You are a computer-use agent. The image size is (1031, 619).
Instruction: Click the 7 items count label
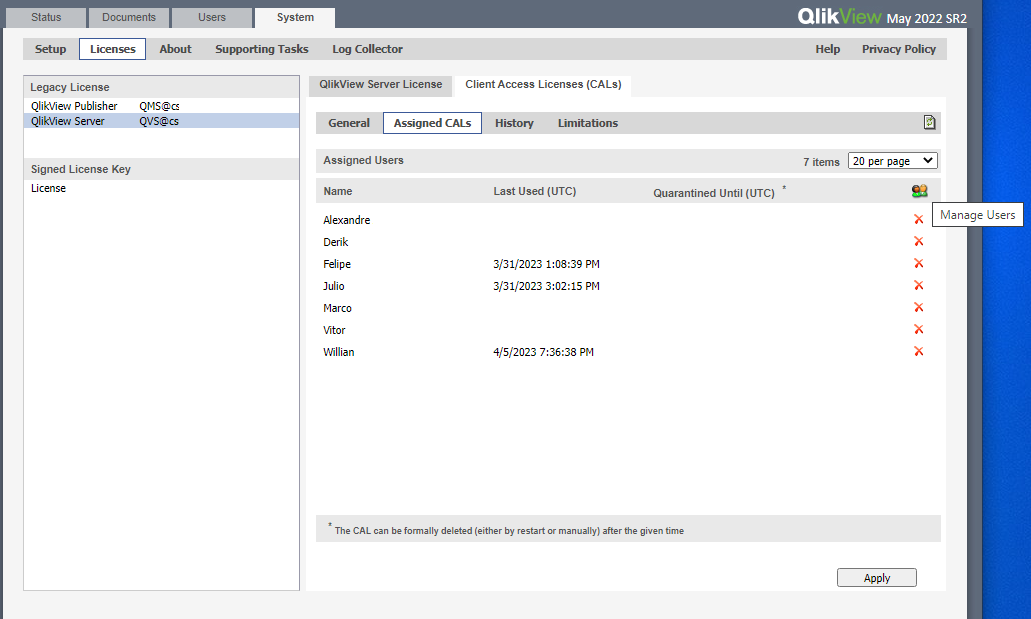coord(821,162)
